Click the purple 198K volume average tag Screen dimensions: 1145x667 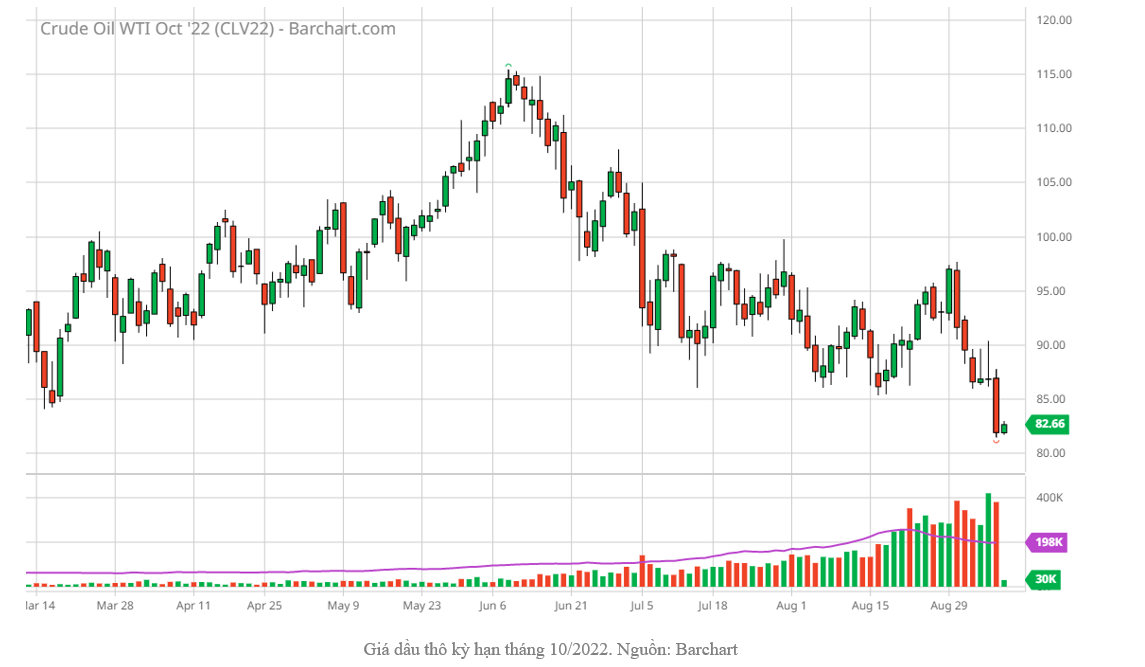point(1048,542)
